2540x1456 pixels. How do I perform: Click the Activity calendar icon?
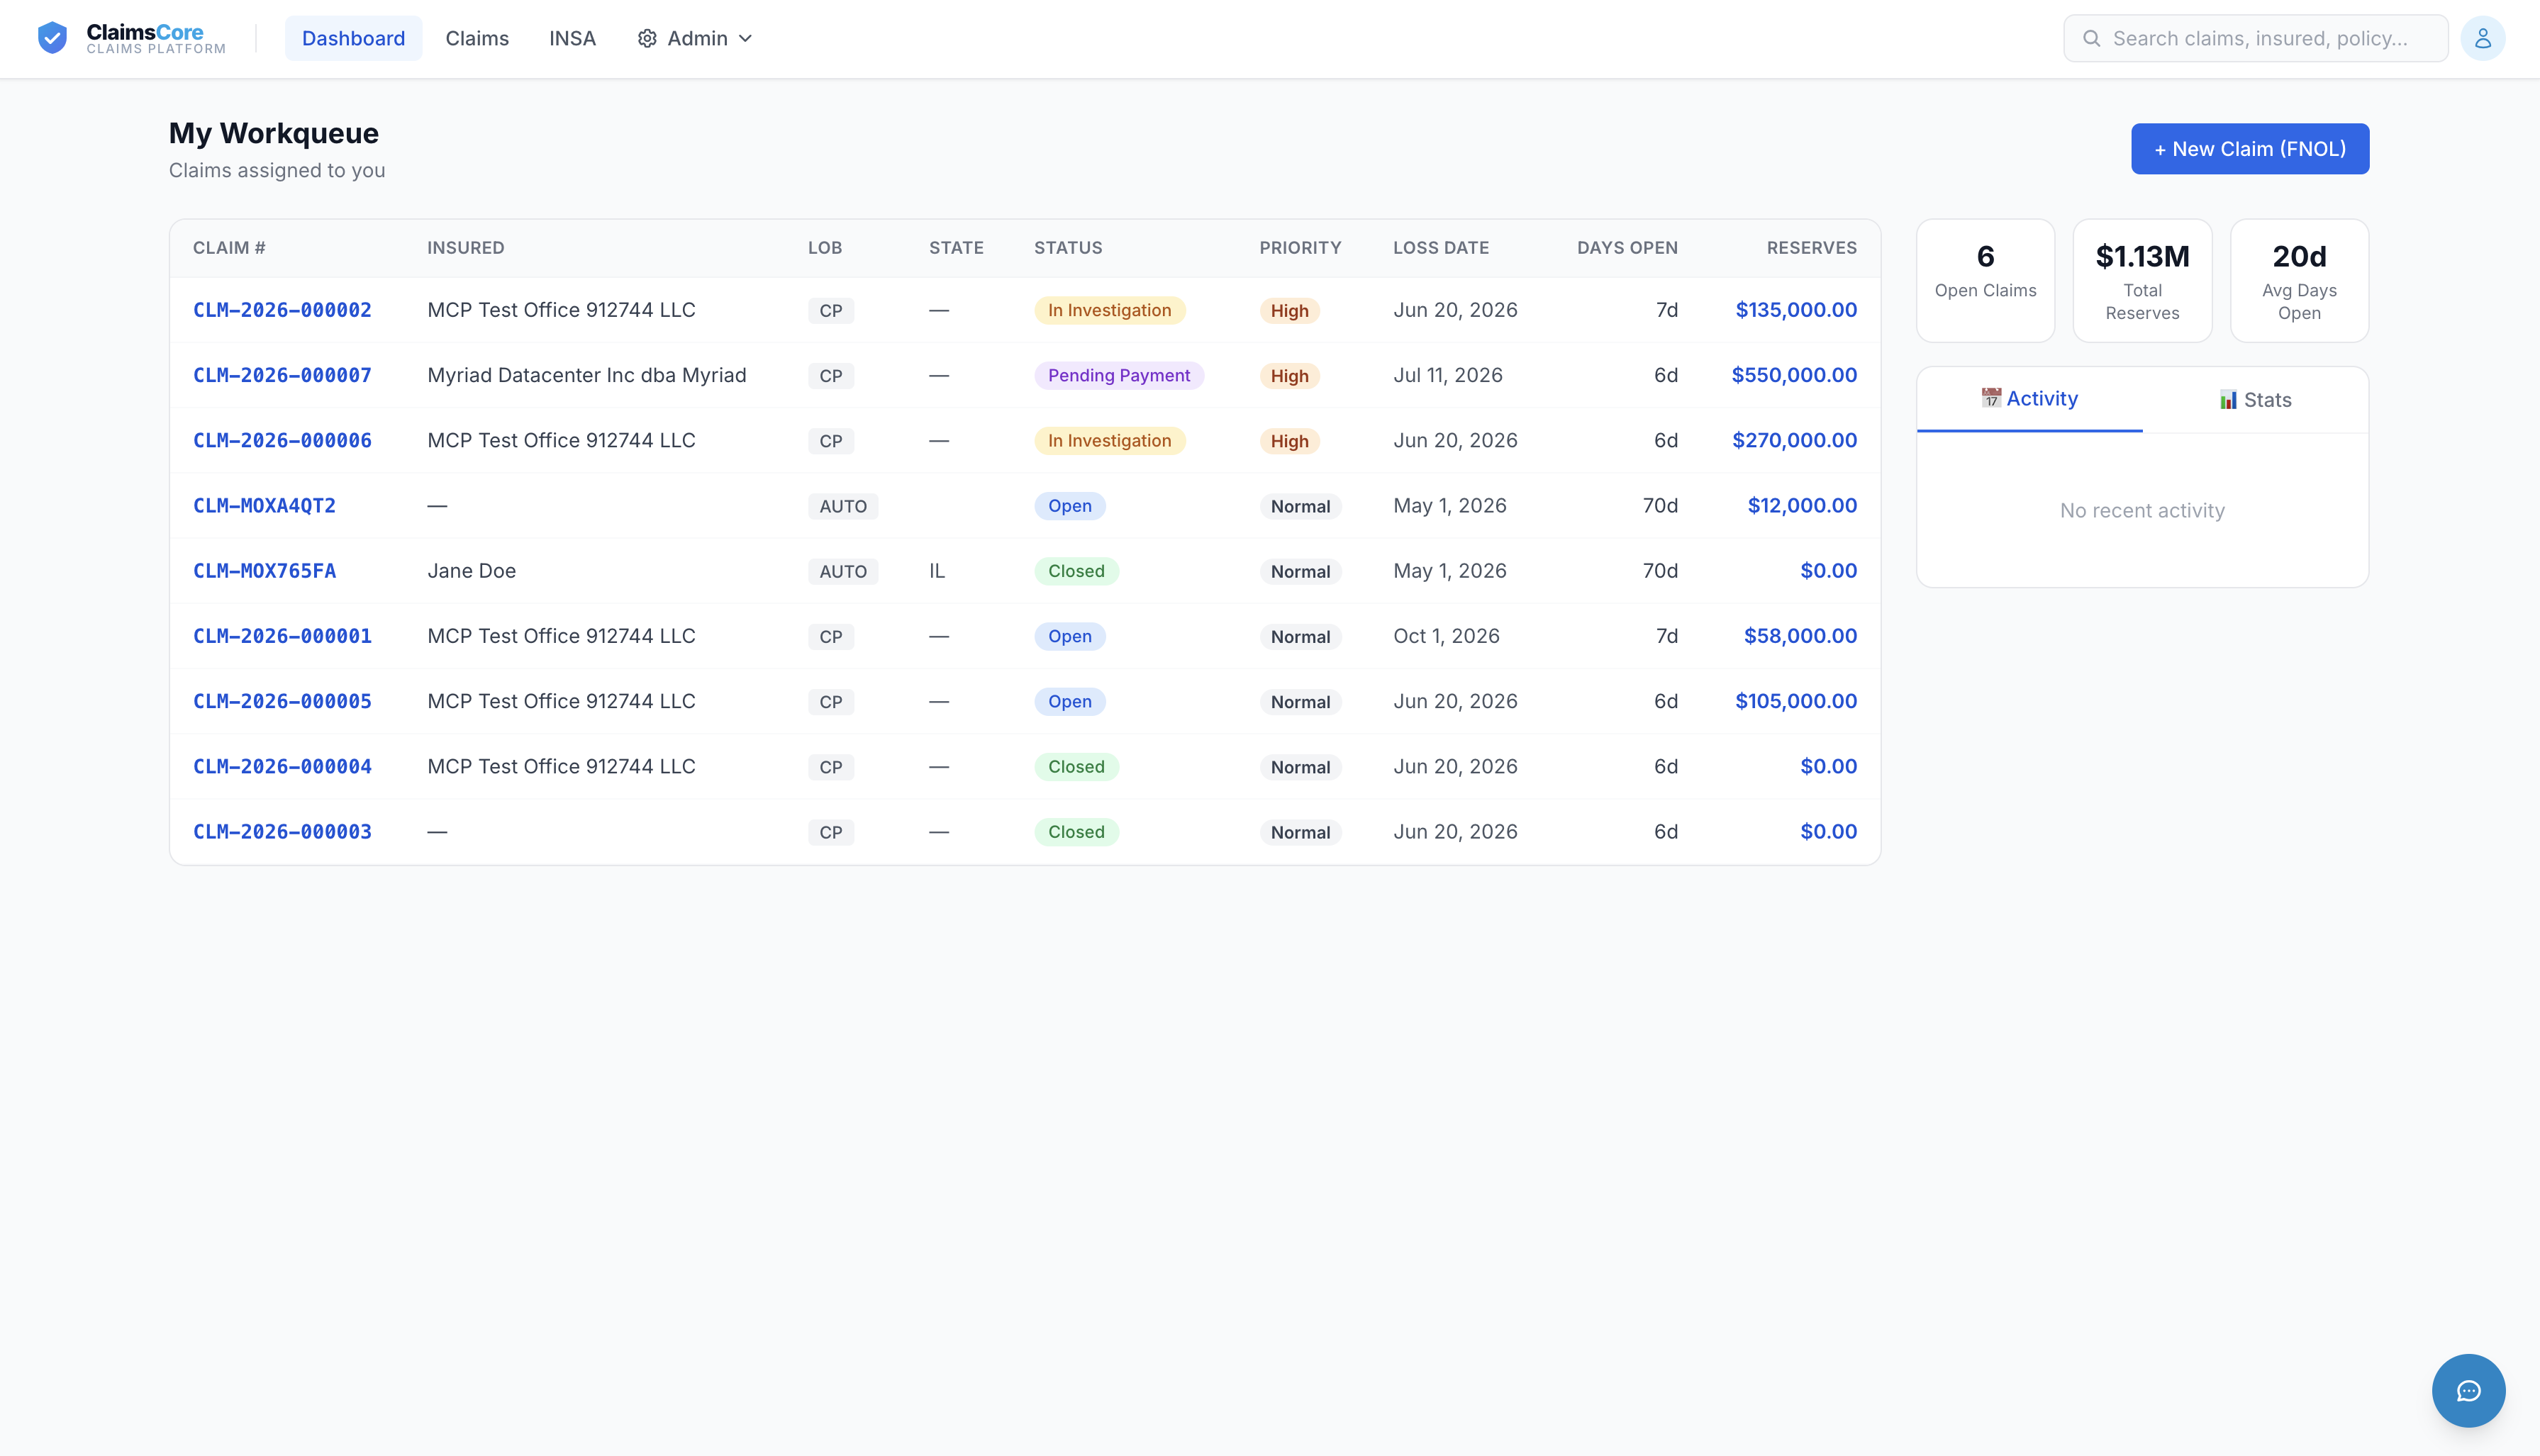(x=1991, y=398)
